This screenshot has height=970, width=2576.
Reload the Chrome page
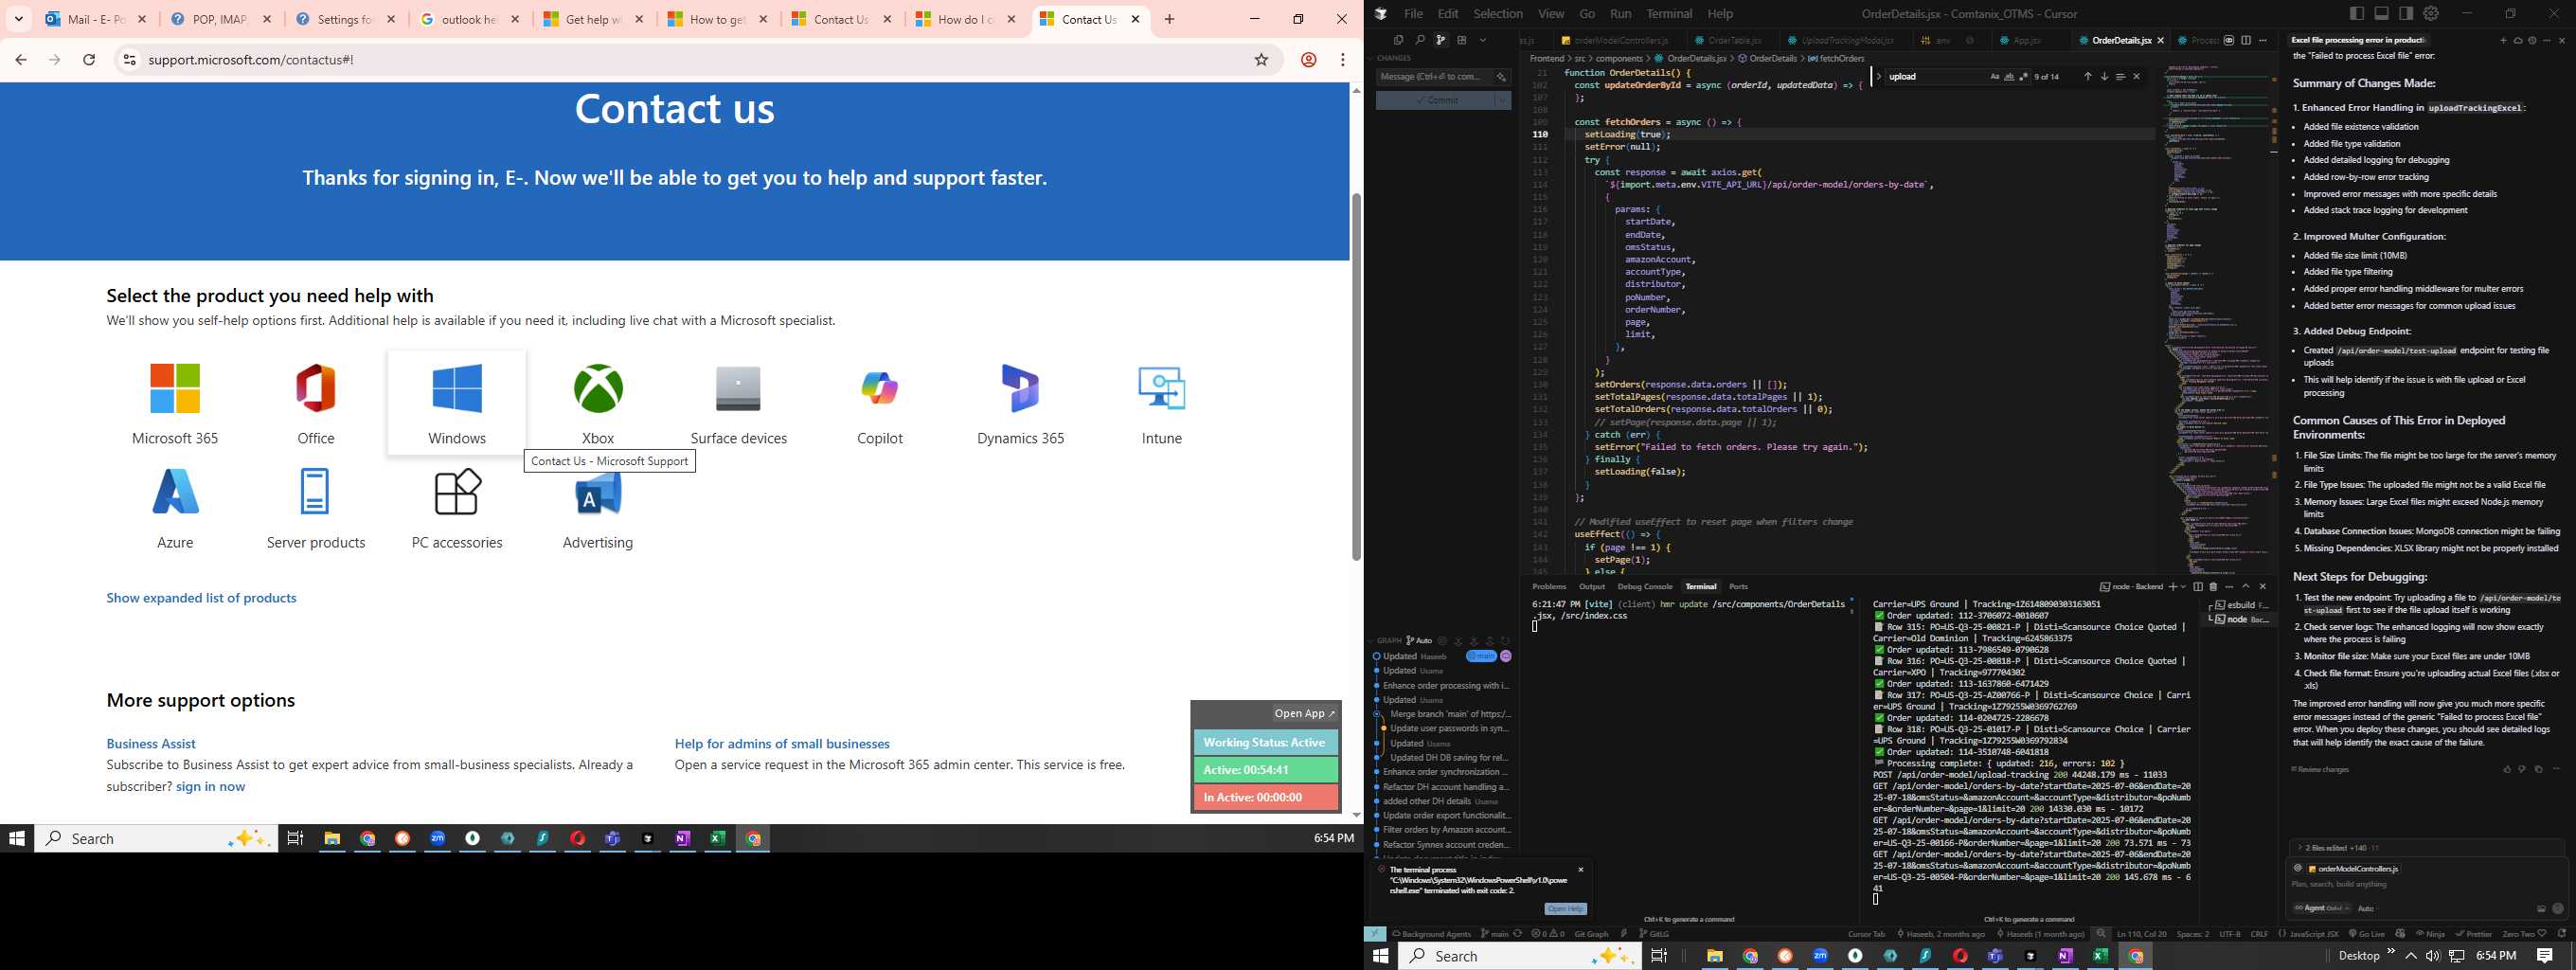tap(89, 60)
